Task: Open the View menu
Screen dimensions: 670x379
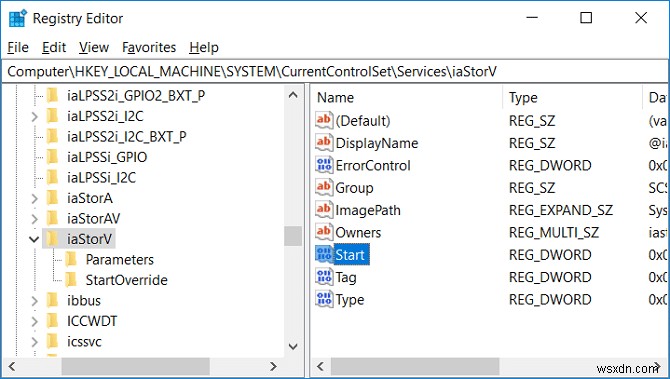Action: point(94,47)
